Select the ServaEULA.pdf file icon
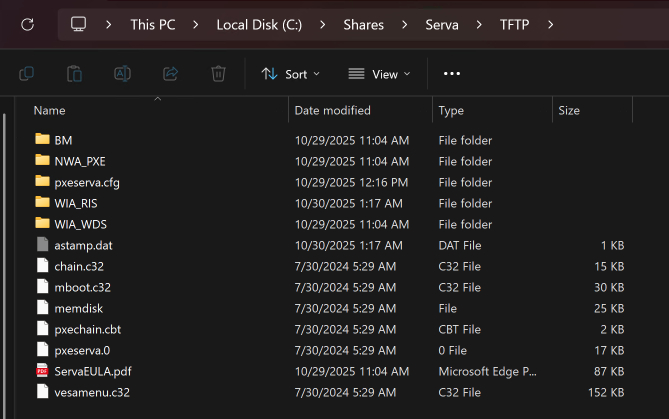669x419 pixels. pos(42,371)
